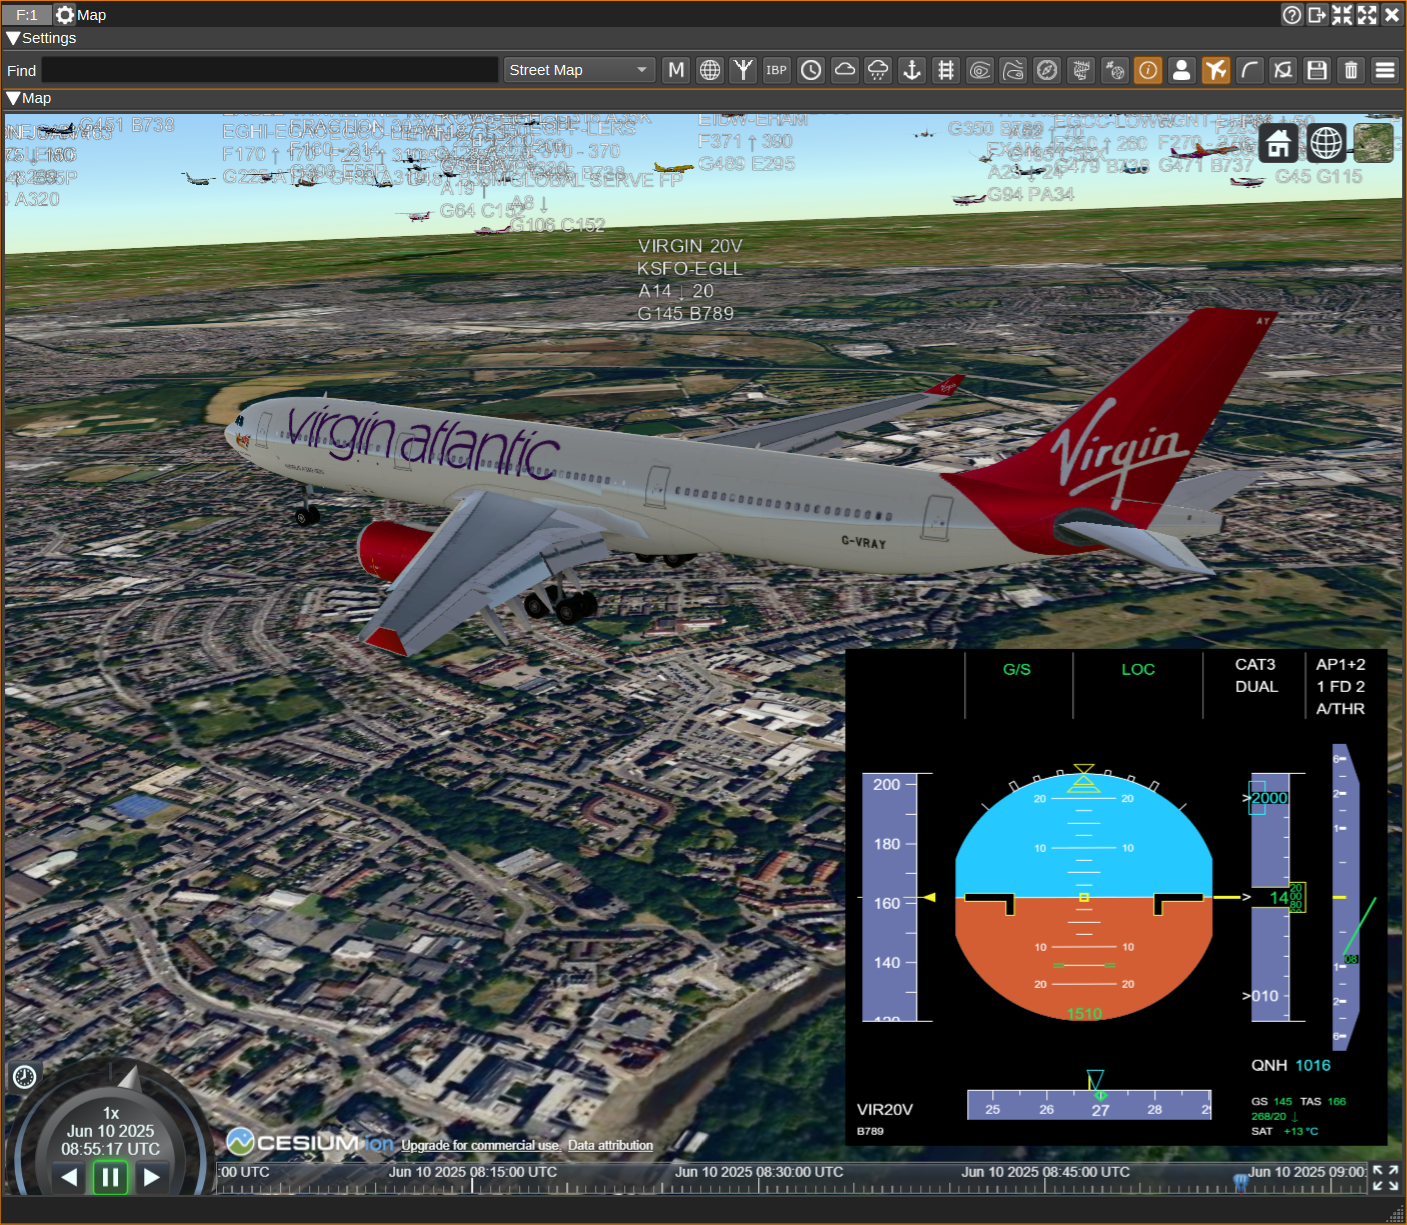Toggle the info names display button
Viewport: 1407px width, 1225px height.
1148,70
